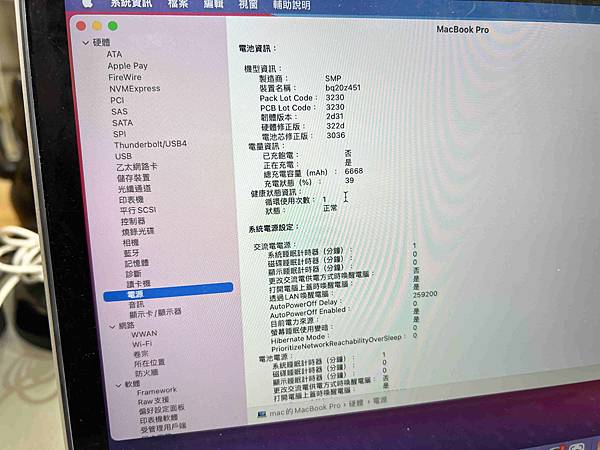
Task: Select SPI in the sidebar
Action: [x=120, y=134]
